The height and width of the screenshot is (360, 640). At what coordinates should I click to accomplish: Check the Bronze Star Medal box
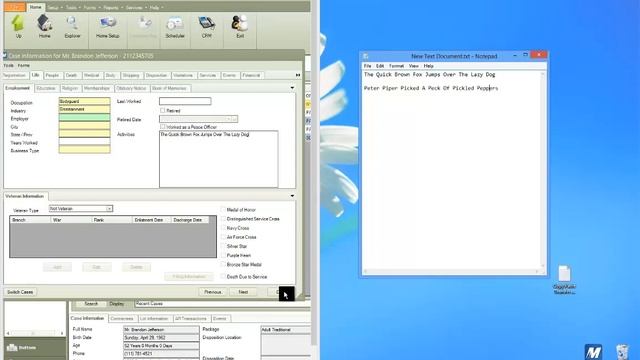[x=223, y=264]
